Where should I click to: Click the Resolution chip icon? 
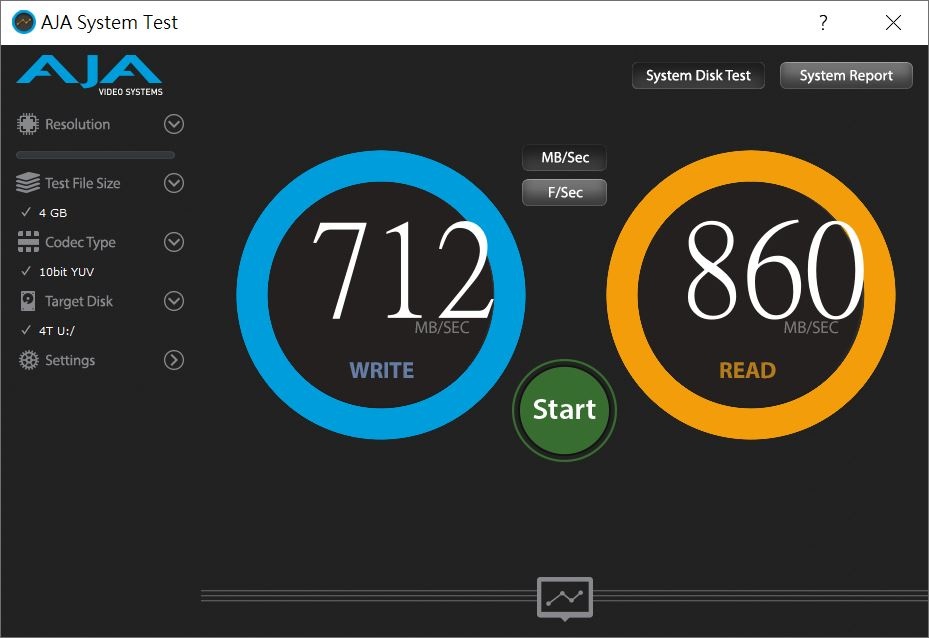[27, 124]
